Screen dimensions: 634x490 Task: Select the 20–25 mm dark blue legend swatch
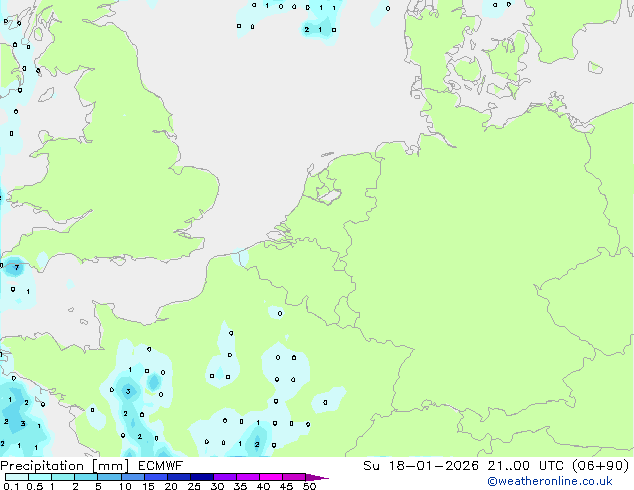click(179, 477)
